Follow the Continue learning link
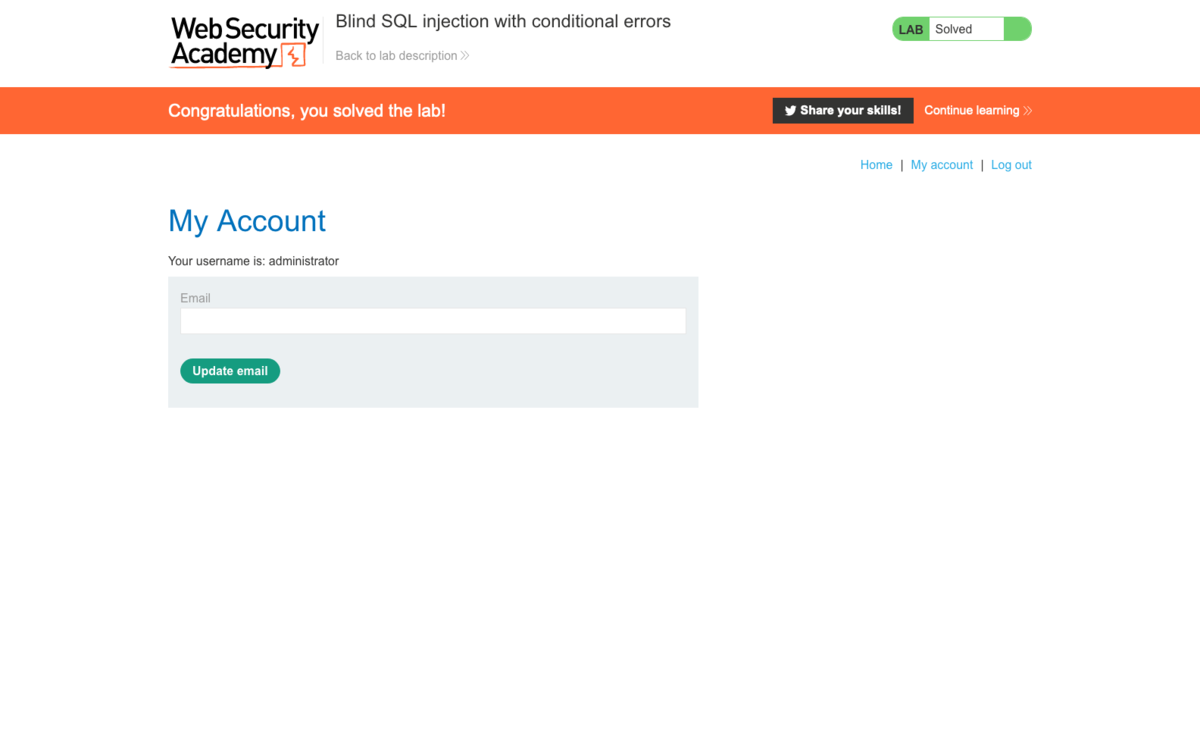Viewport: 1200px width, 745px height. [x=978, y=111]
